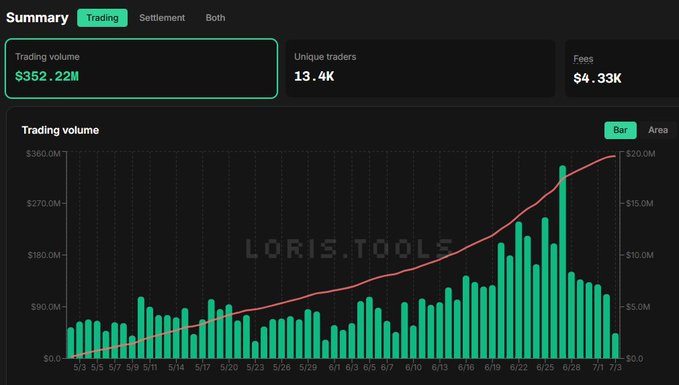Click the 6/19 date label
679x385 pixels.
492,368
